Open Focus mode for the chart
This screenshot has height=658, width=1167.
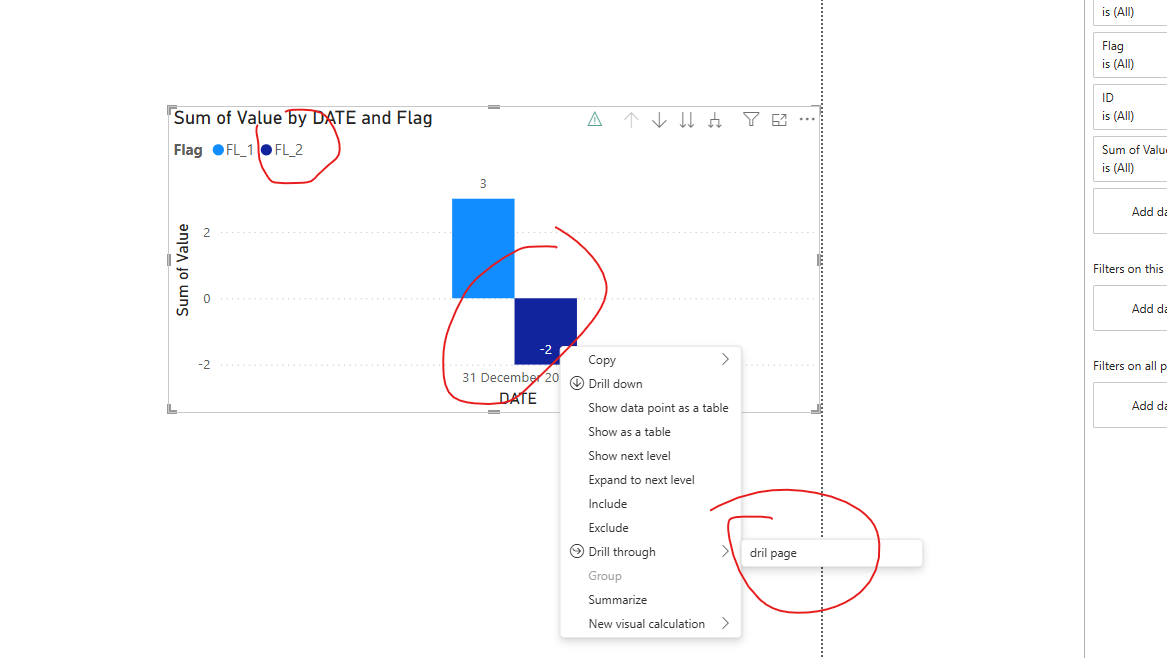pyautogui.click(x=779, y=120)
